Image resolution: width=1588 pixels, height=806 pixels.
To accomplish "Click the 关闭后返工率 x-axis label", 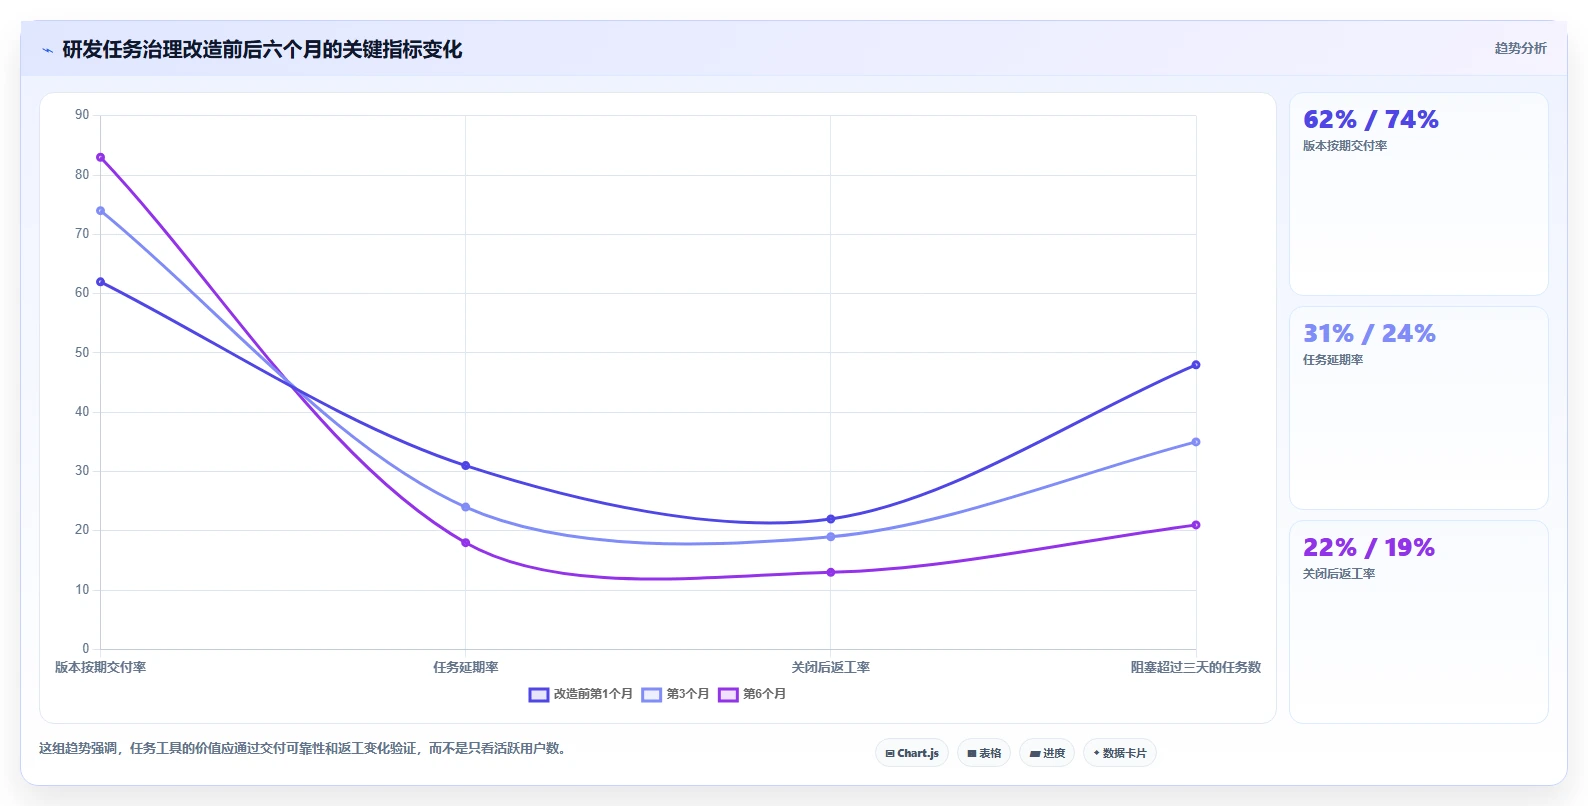I will click(830, 667).
